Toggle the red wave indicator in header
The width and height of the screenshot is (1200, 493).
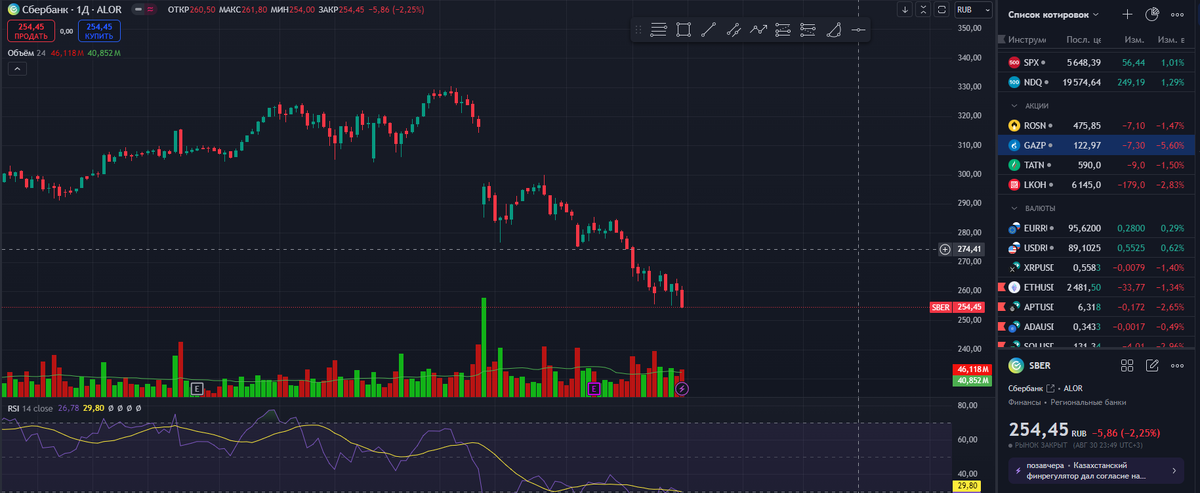tap(151, 9)
